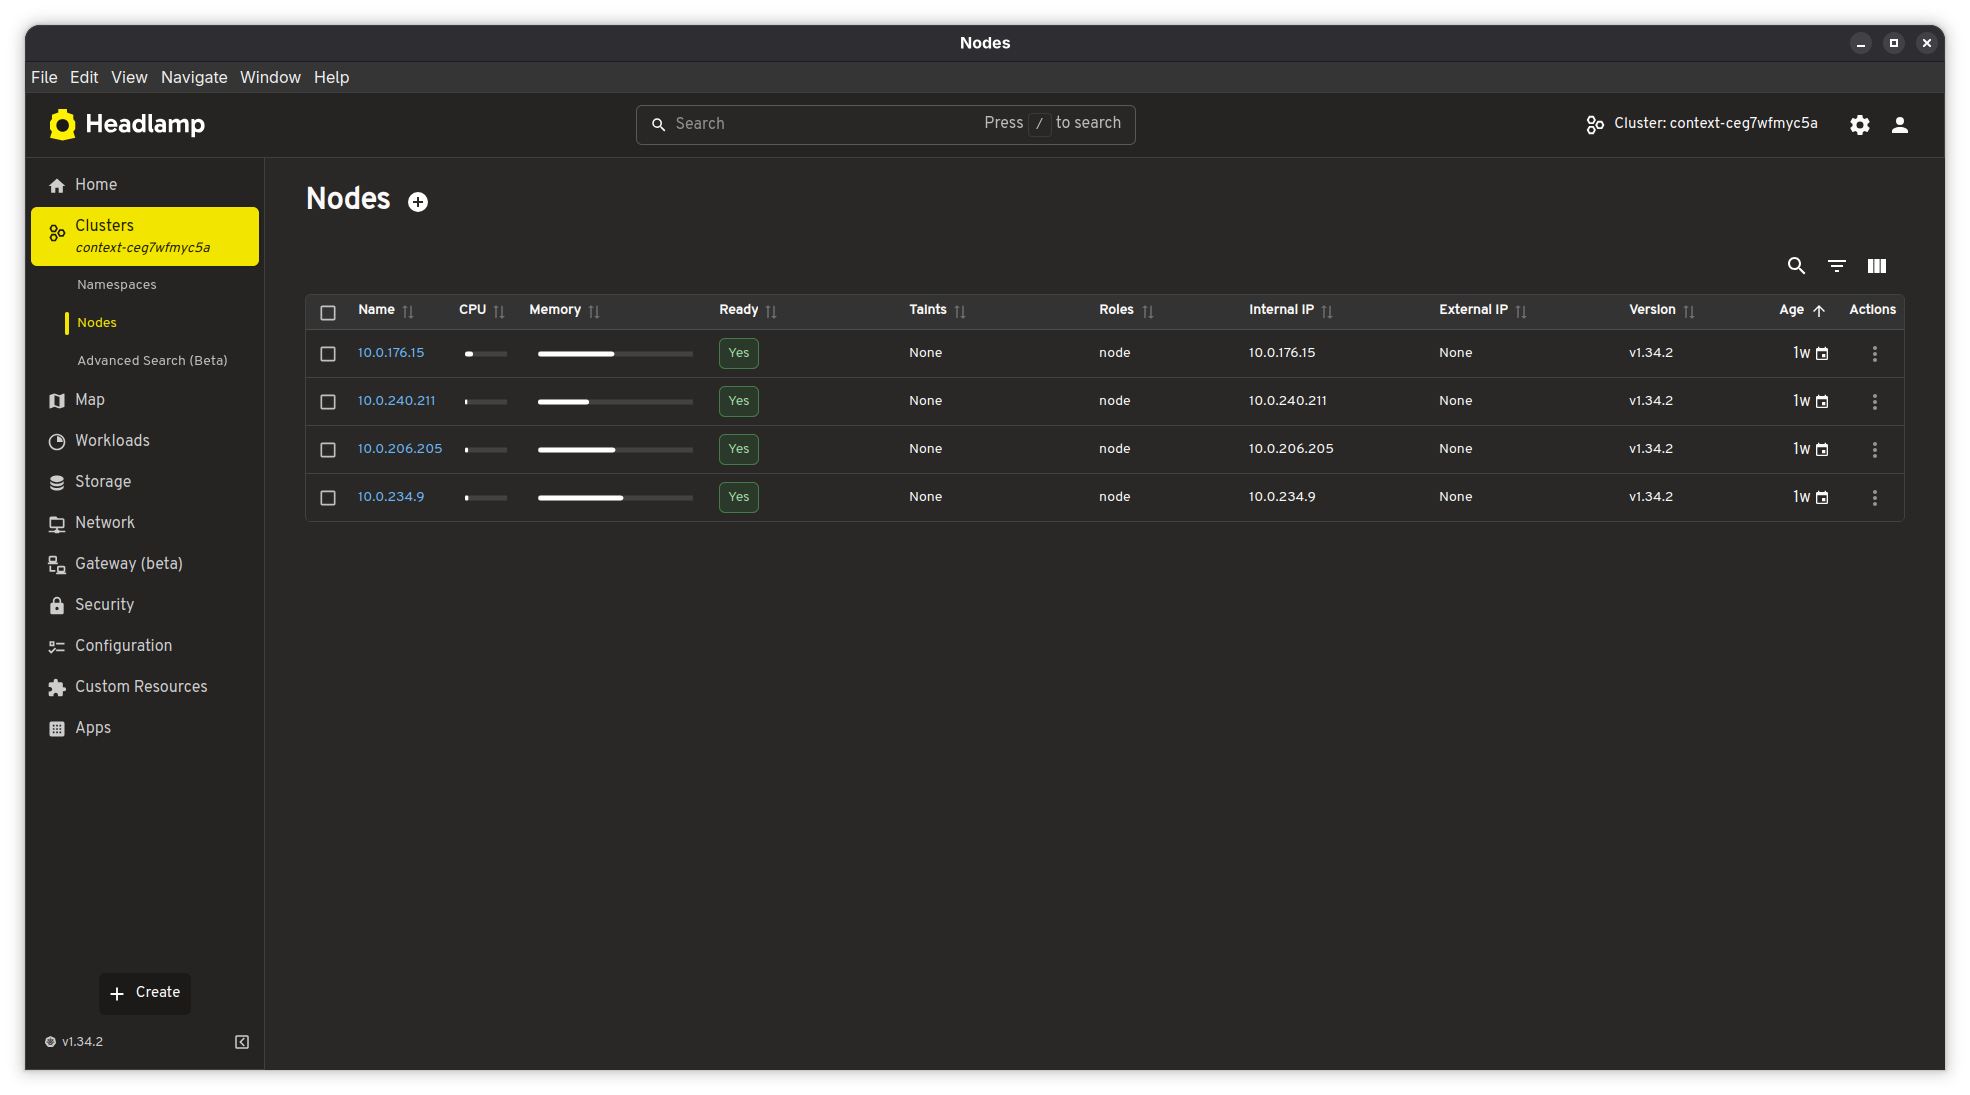
Task: Open Headlamp settings via the gear icon
Action: 1859,124
